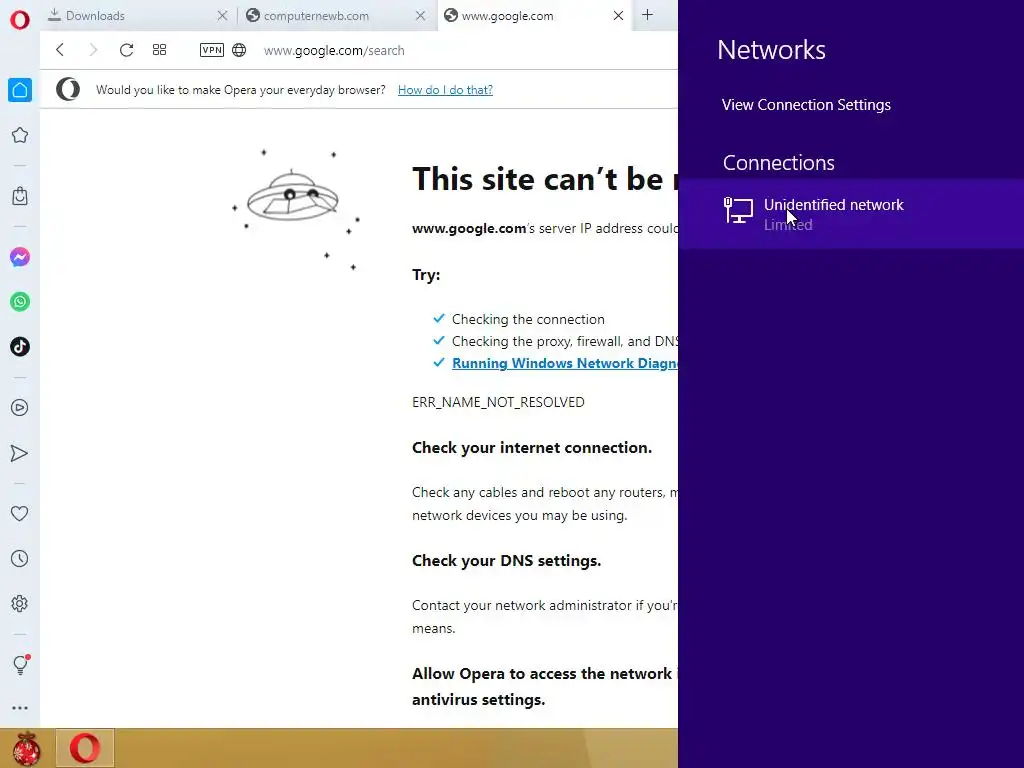Open the Player icon in sidebar

pyautogui.click(x=20, y=408)
